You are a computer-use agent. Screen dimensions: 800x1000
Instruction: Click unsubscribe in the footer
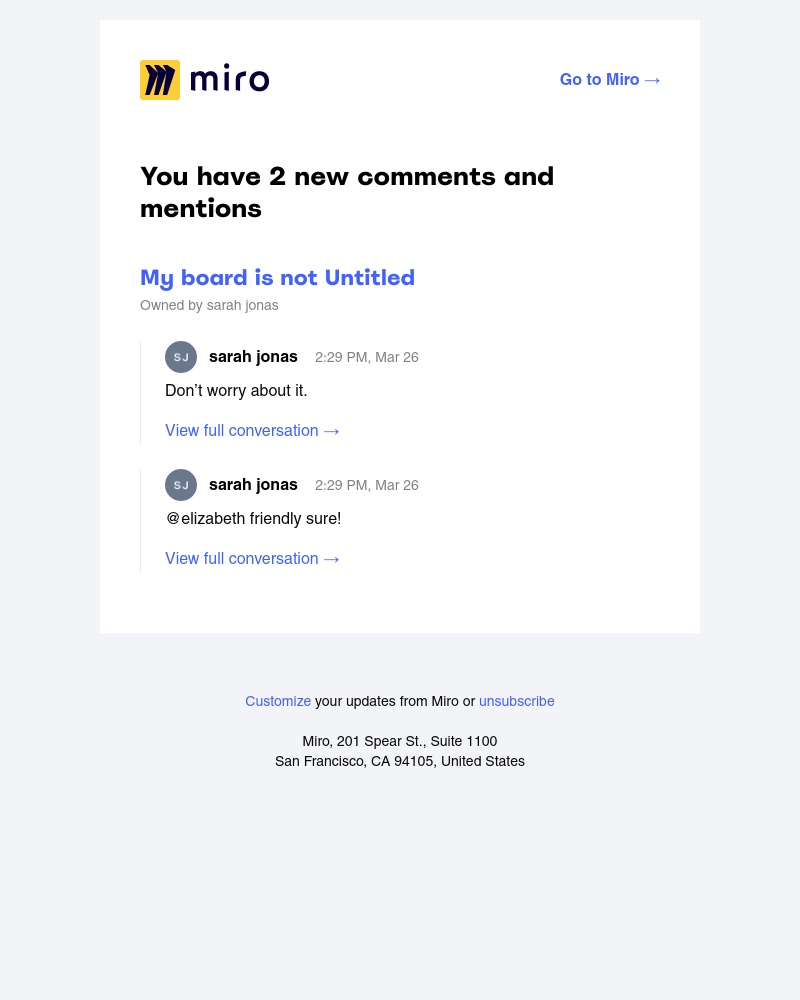(517, 701)
